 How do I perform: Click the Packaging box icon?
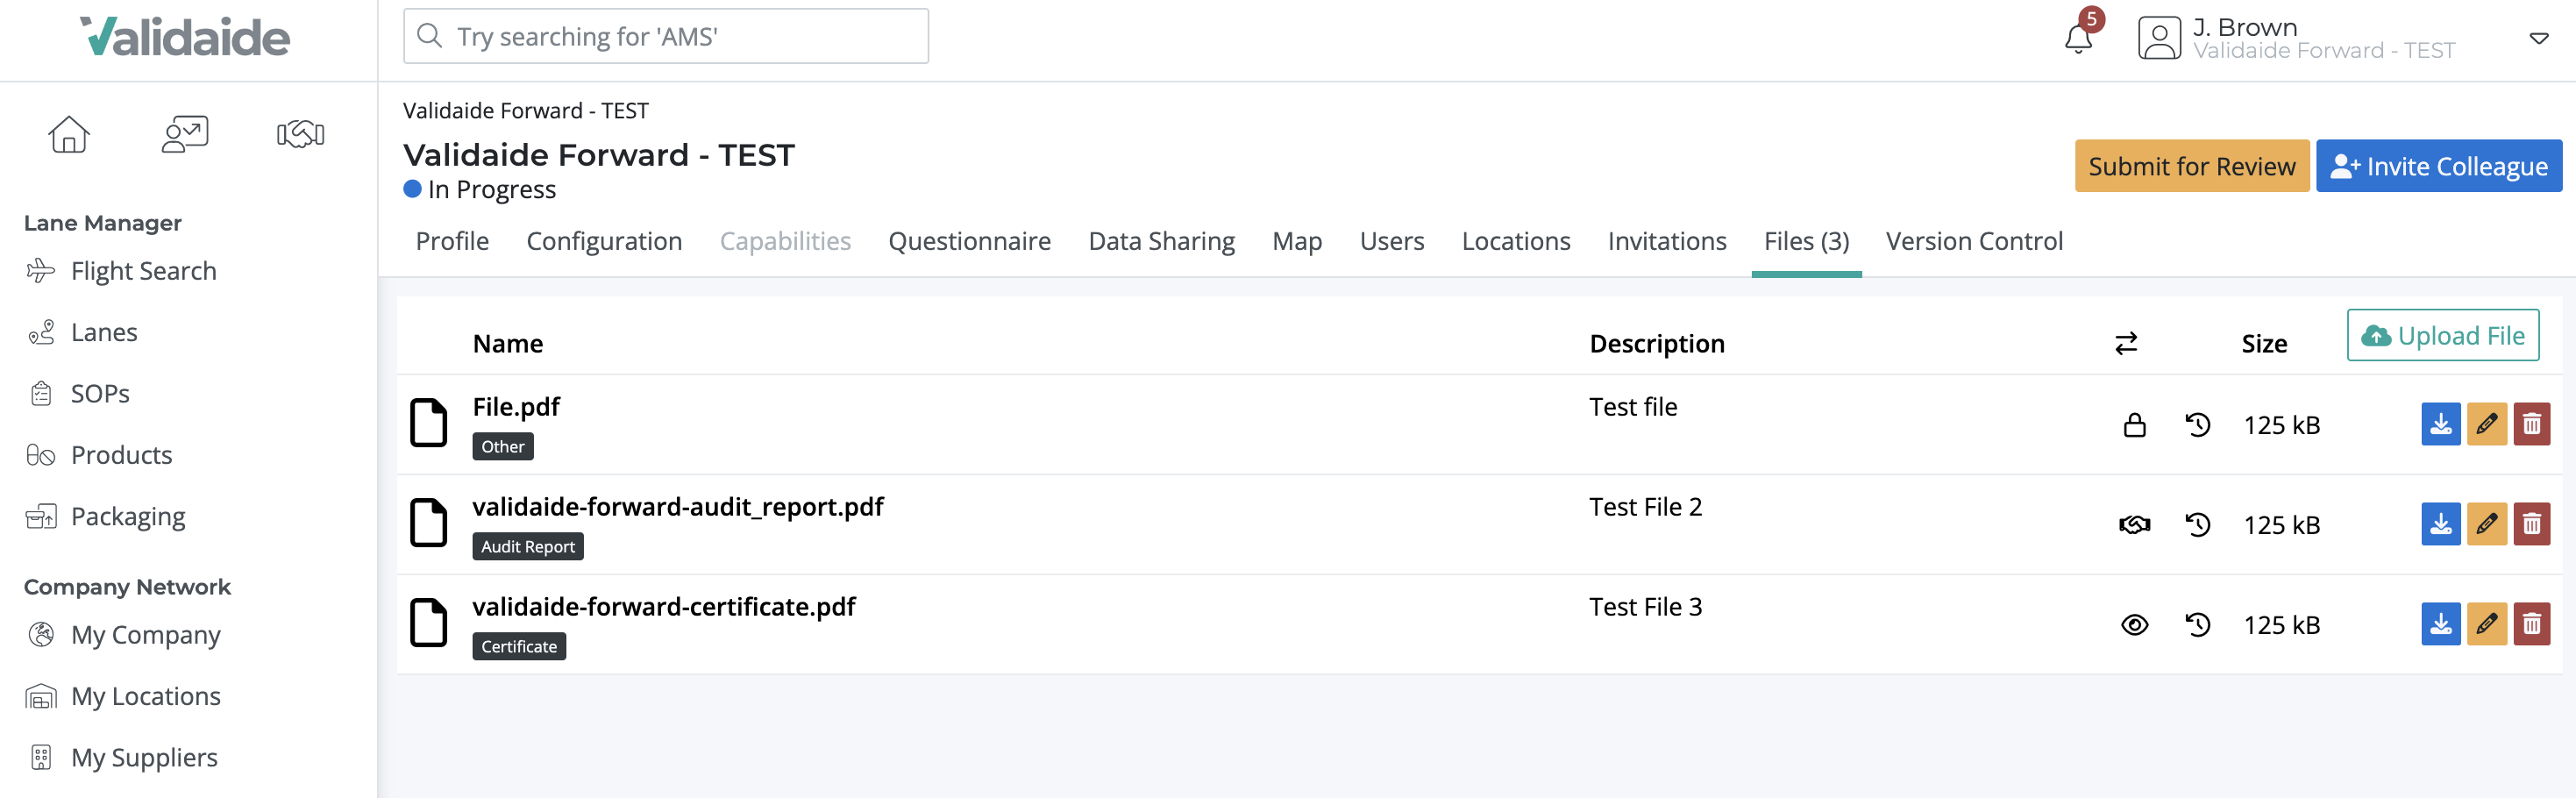tap(41, 516)
